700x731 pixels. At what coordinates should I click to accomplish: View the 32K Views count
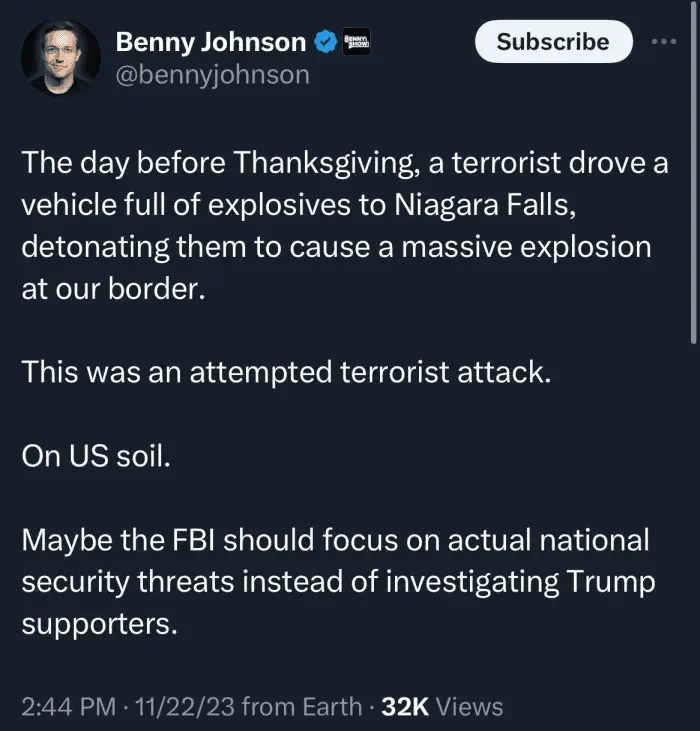pyautogui.click(x=442, y=707)
